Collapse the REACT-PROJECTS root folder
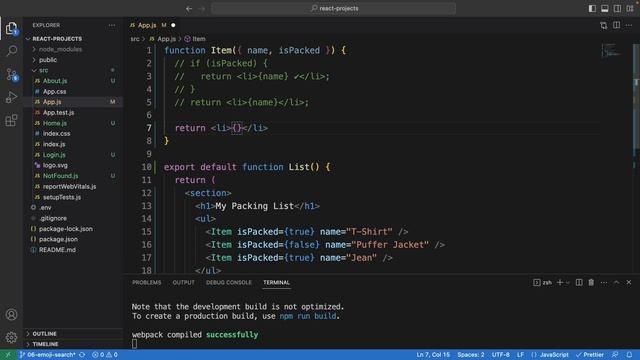This screenshot has width=640, height=360. pyautogui.click(x=57, y=39)
